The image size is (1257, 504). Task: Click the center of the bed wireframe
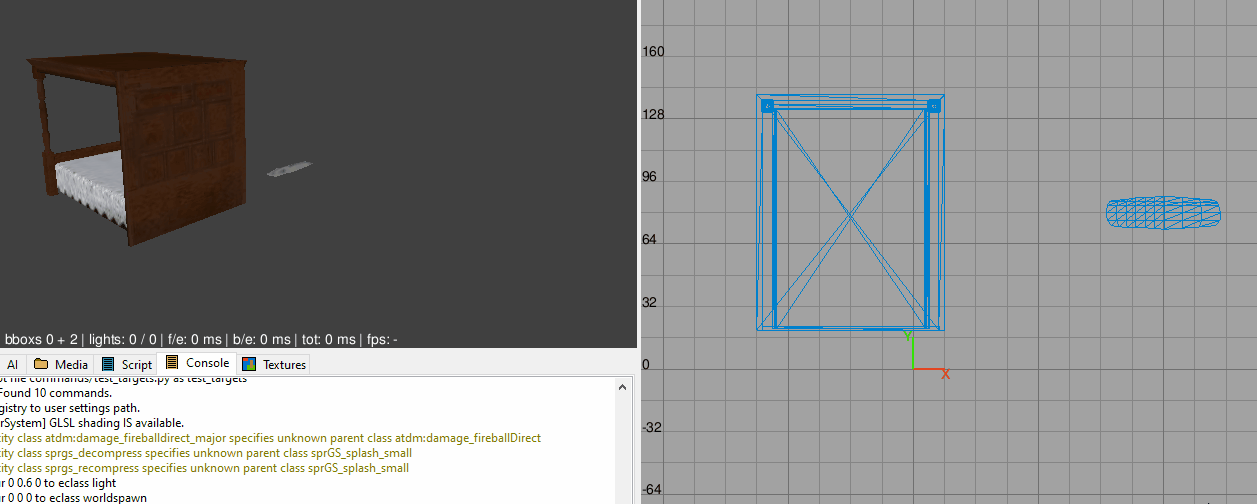pyautogui.click(x=850, y=213)
